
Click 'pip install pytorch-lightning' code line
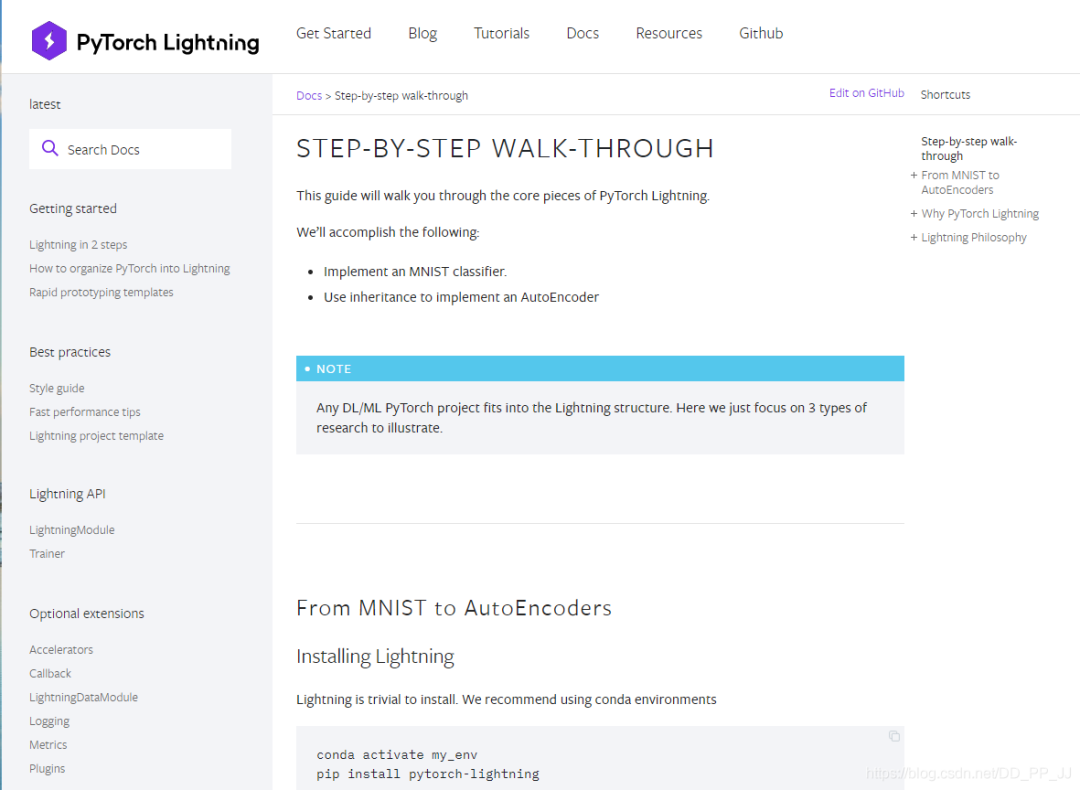(428, 774)
